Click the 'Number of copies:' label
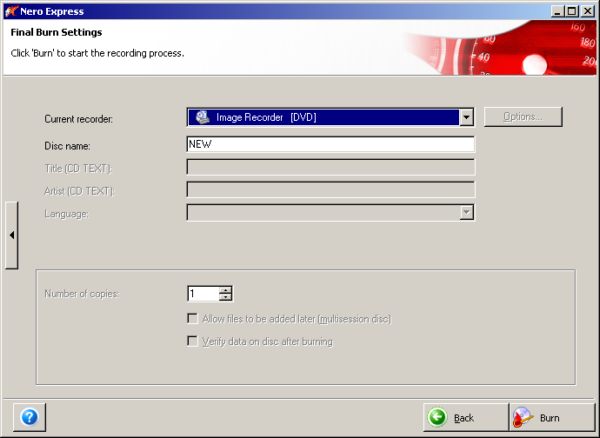 [x=82, y=294]
